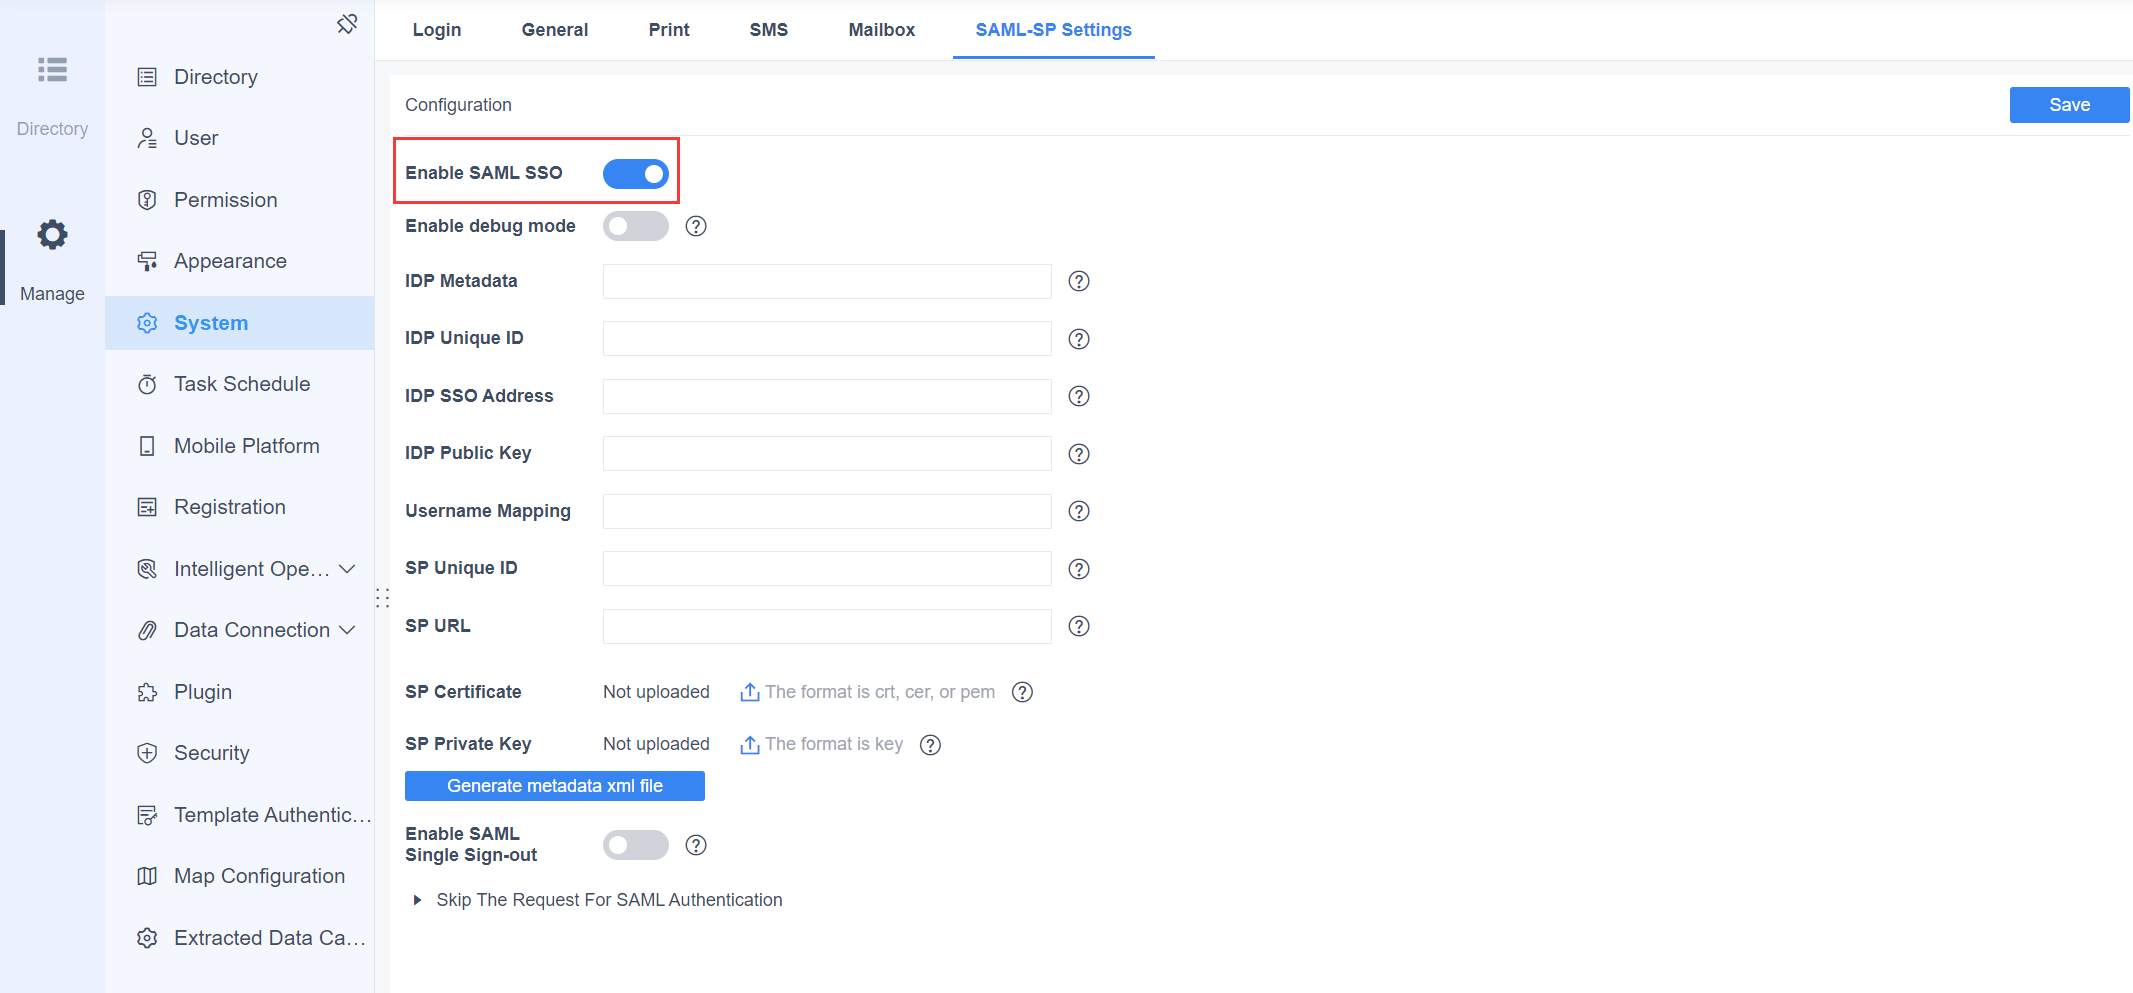The image size is (2133, 993).
Task: Open Mobile Platform settings
Action: tap(246, 445)
